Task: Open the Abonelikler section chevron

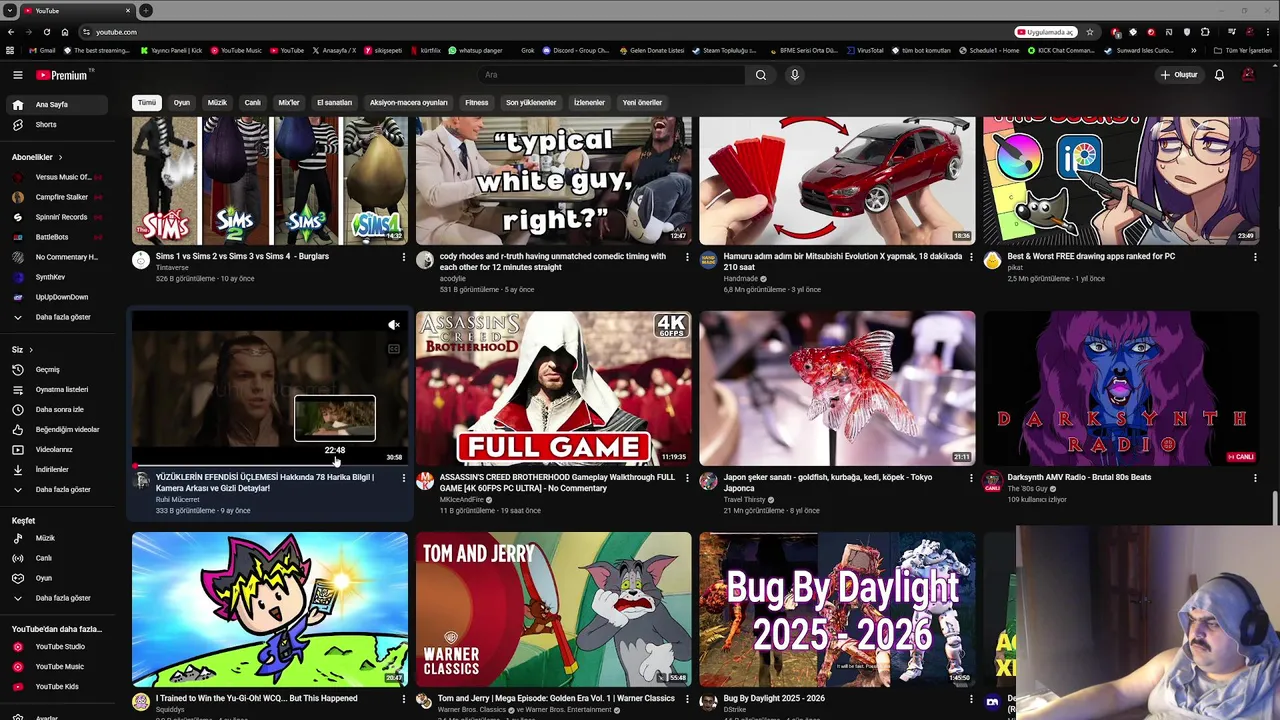Action: [x=60, y=157]
